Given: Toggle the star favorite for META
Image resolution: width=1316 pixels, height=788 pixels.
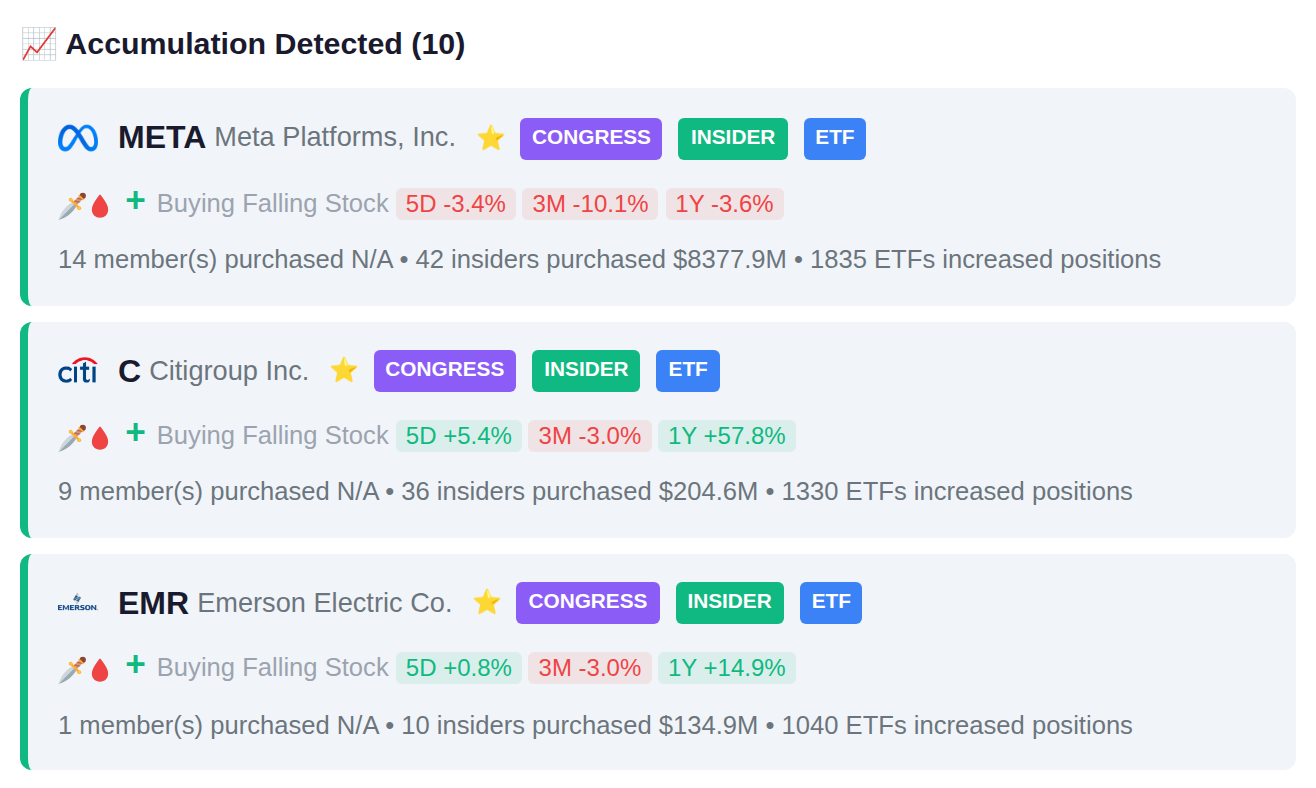Looking at the screenshot, I should [491, 138].
